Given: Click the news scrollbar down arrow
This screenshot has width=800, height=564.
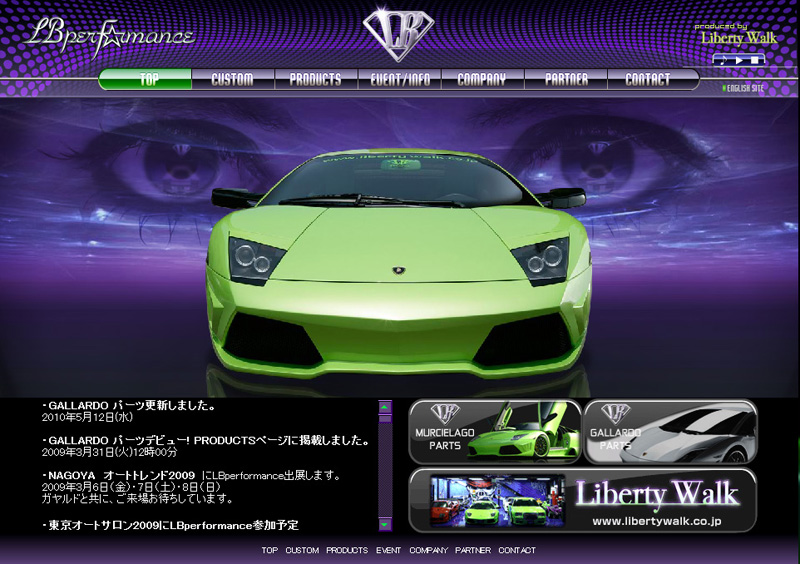Looking at the screenshot, I should coord(385,524).
